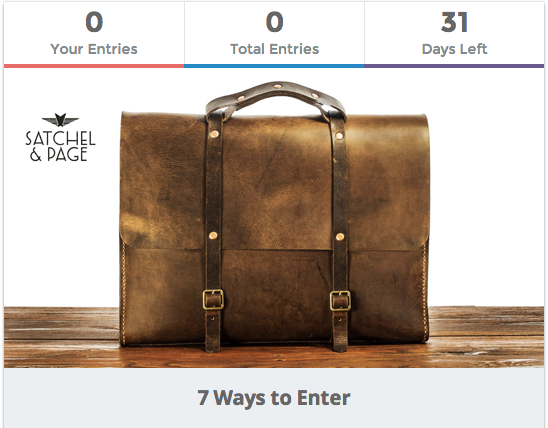Click the left brass buckle on the bag
548x428 pixels.
click(x=213, y=299)
